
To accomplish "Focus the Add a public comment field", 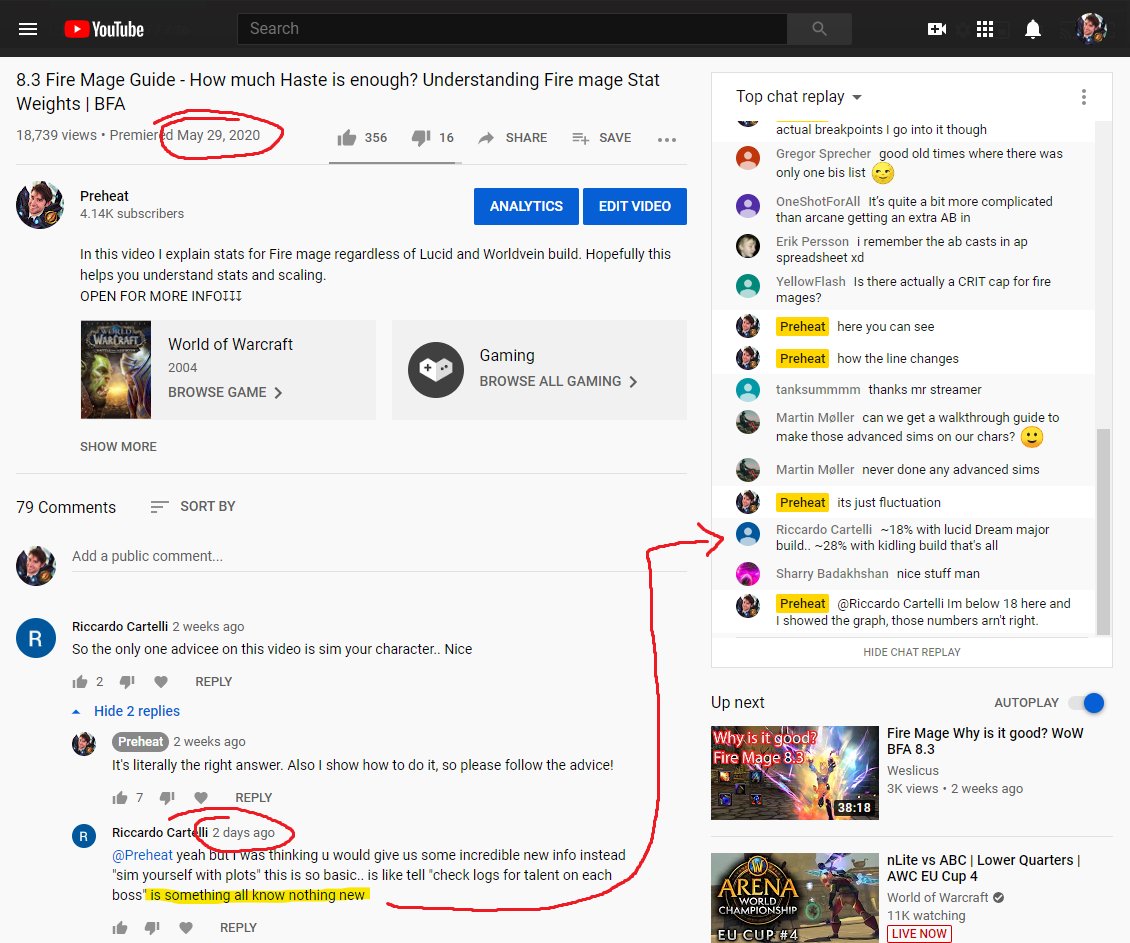I will (x=379, y=556).
